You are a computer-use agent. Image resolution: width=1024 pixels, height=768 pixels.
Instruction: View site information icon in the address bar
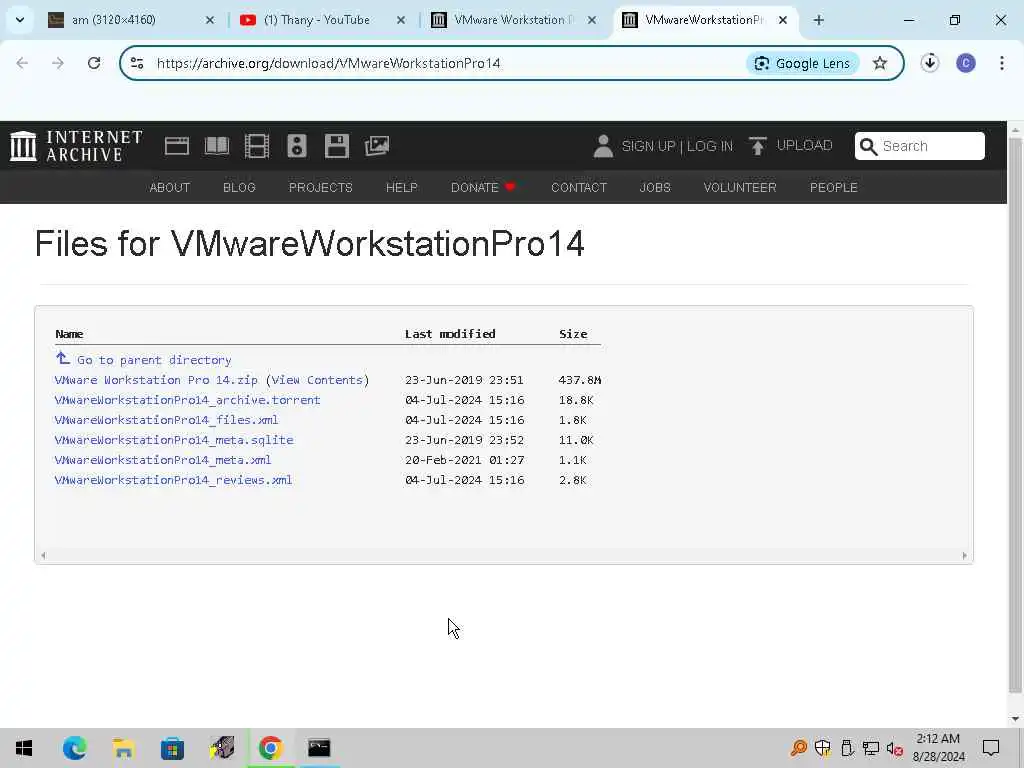coord(137,63)
